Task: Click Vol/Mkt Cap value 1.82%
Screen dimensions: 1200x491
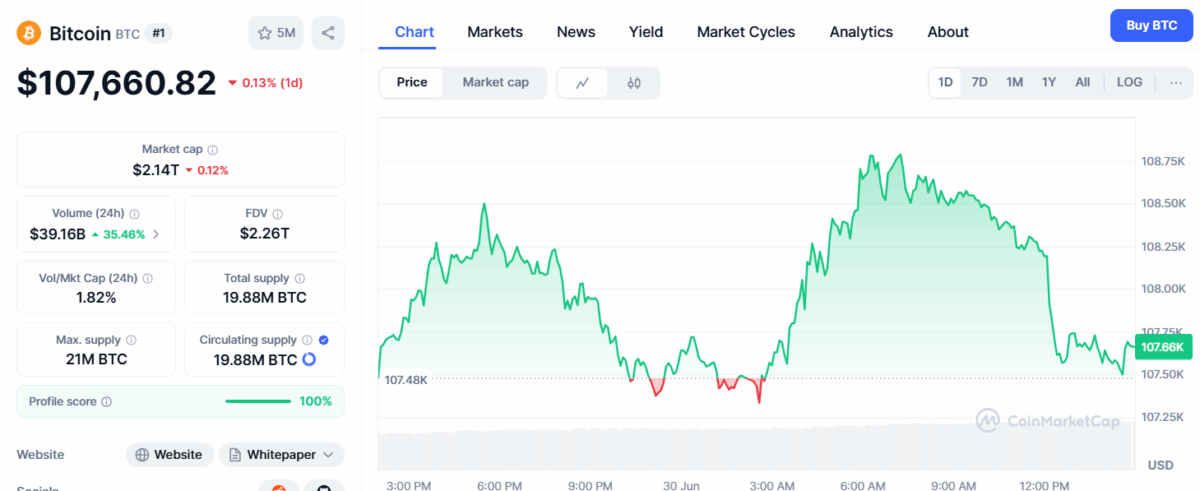Action: pos(96,298)
